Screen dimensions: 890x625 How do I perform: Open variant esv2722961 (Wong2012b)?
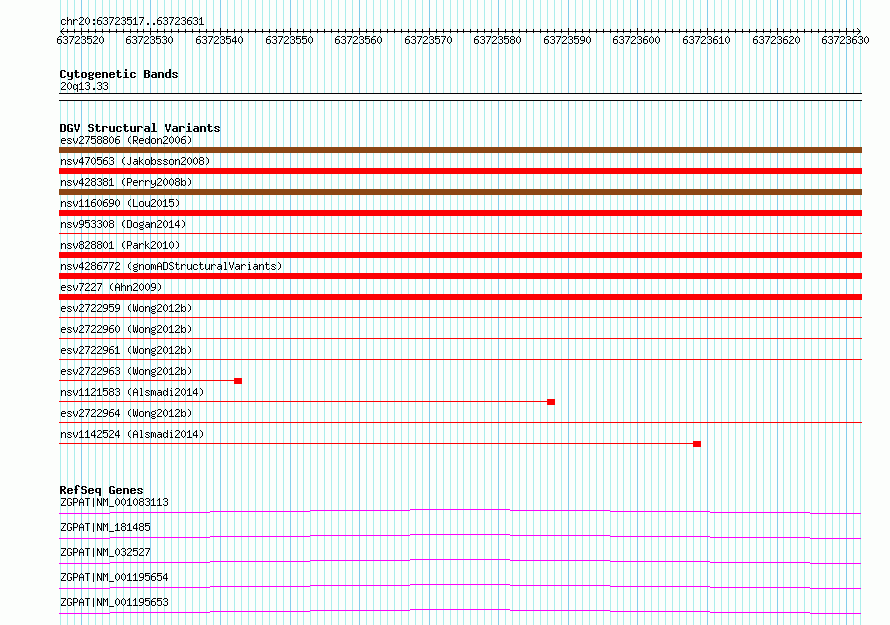point(126,350)
